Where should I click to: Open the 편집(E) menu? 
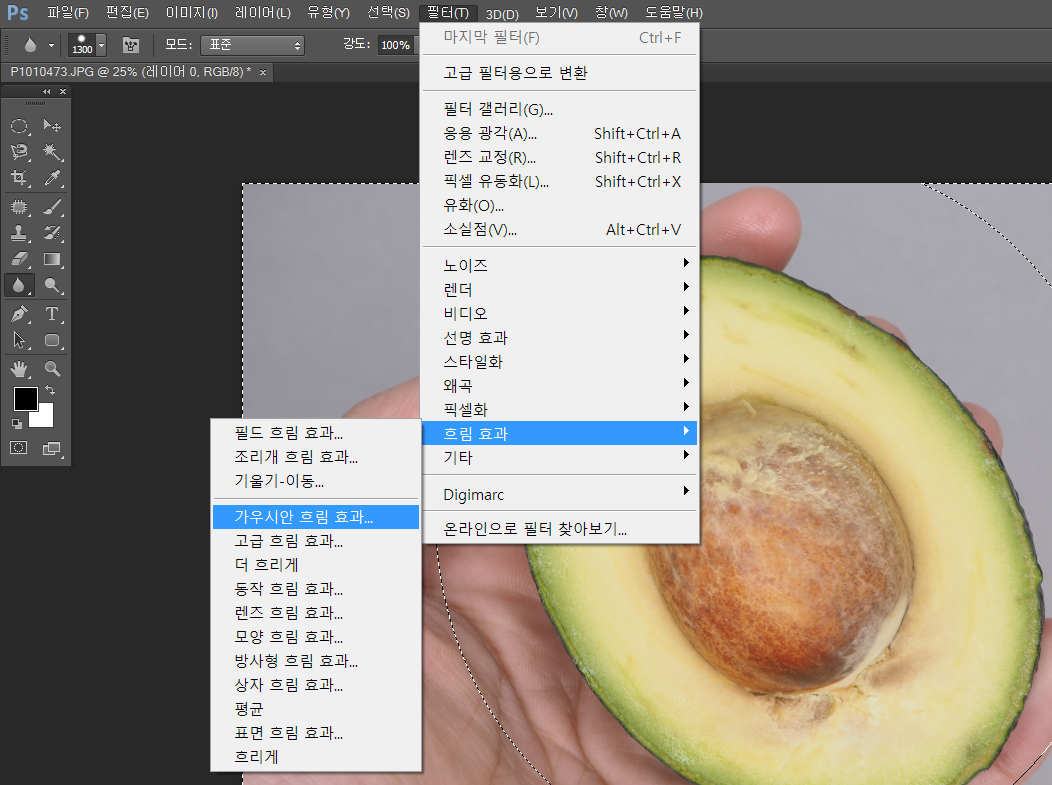click(127, 13)
